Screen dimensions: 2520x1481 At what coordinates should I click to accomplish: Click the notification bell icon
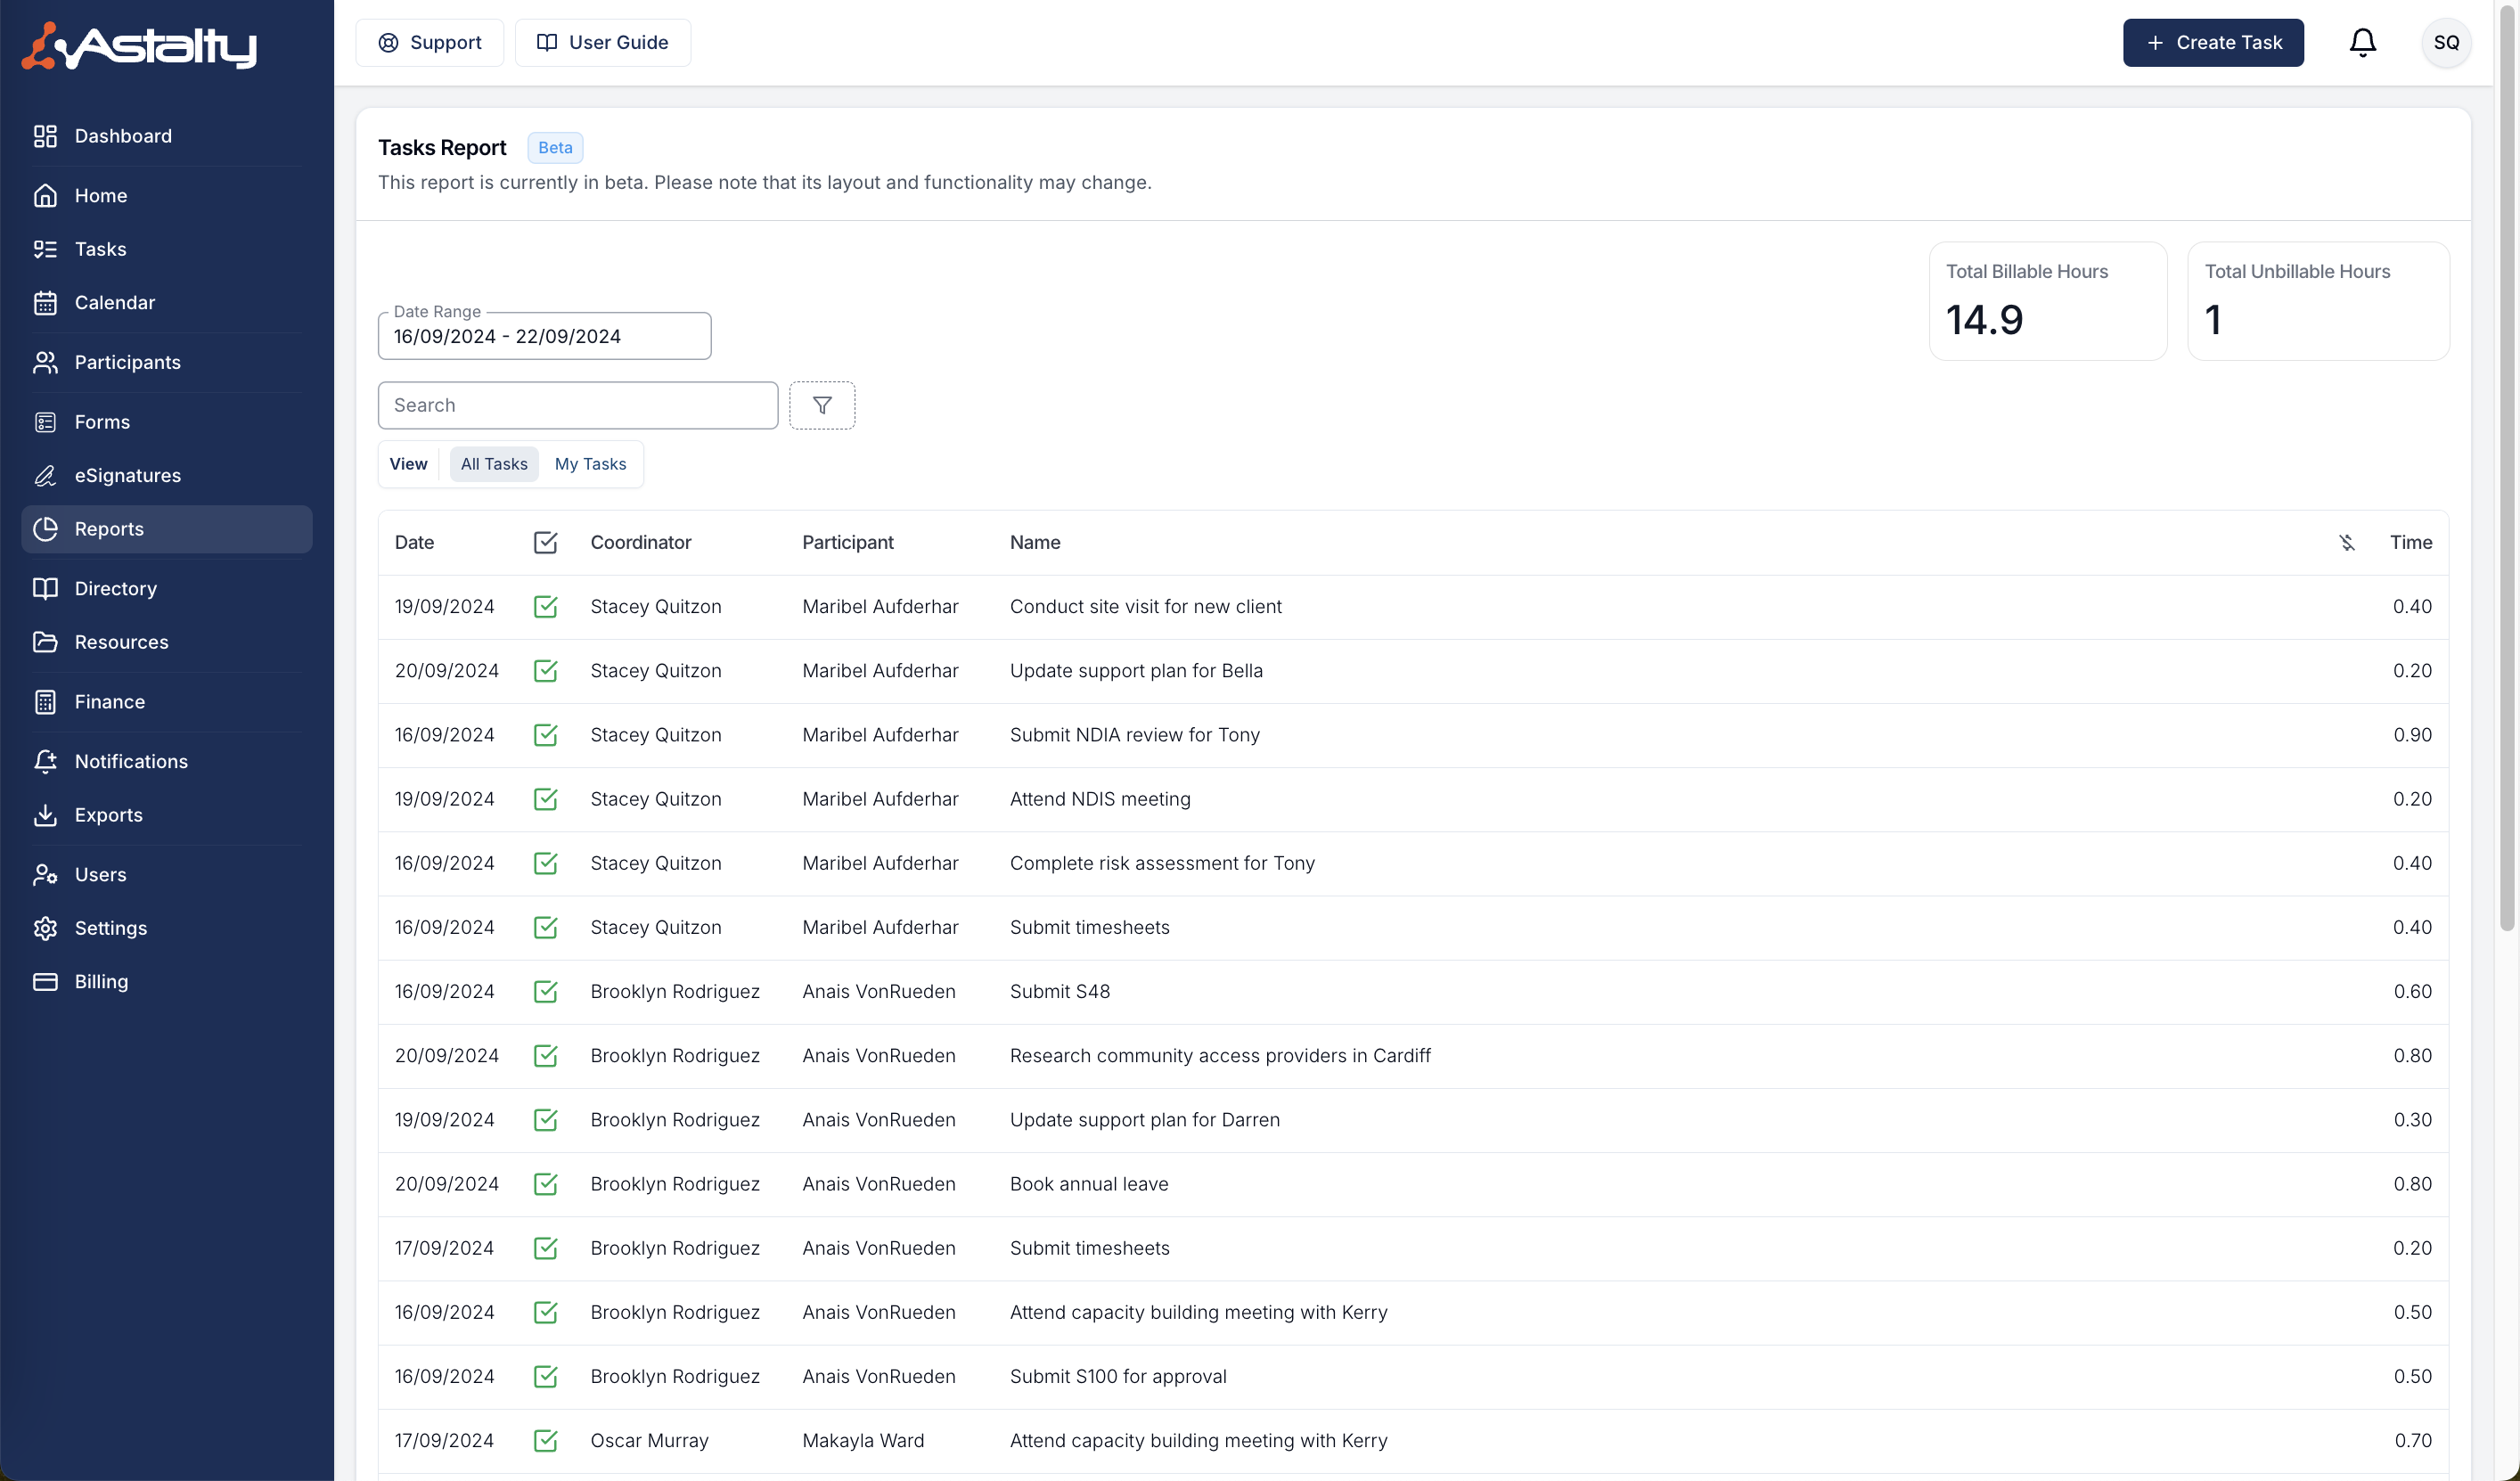[2362, 42]
